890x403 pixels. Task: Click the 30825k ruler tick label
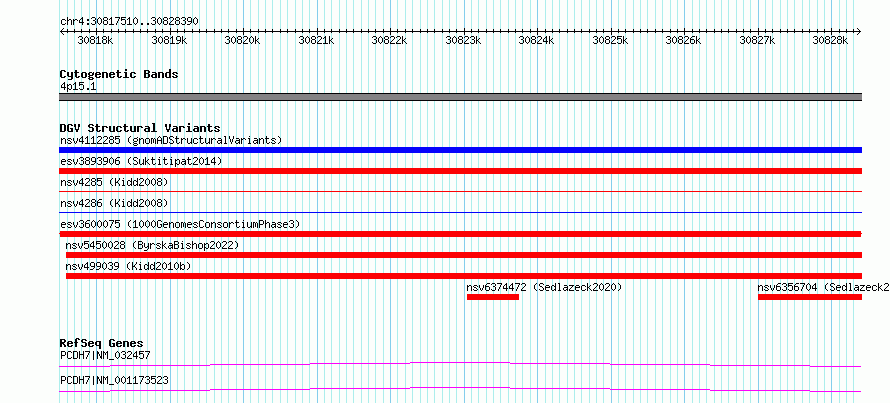pyautogui.click(x=610, y=40)
